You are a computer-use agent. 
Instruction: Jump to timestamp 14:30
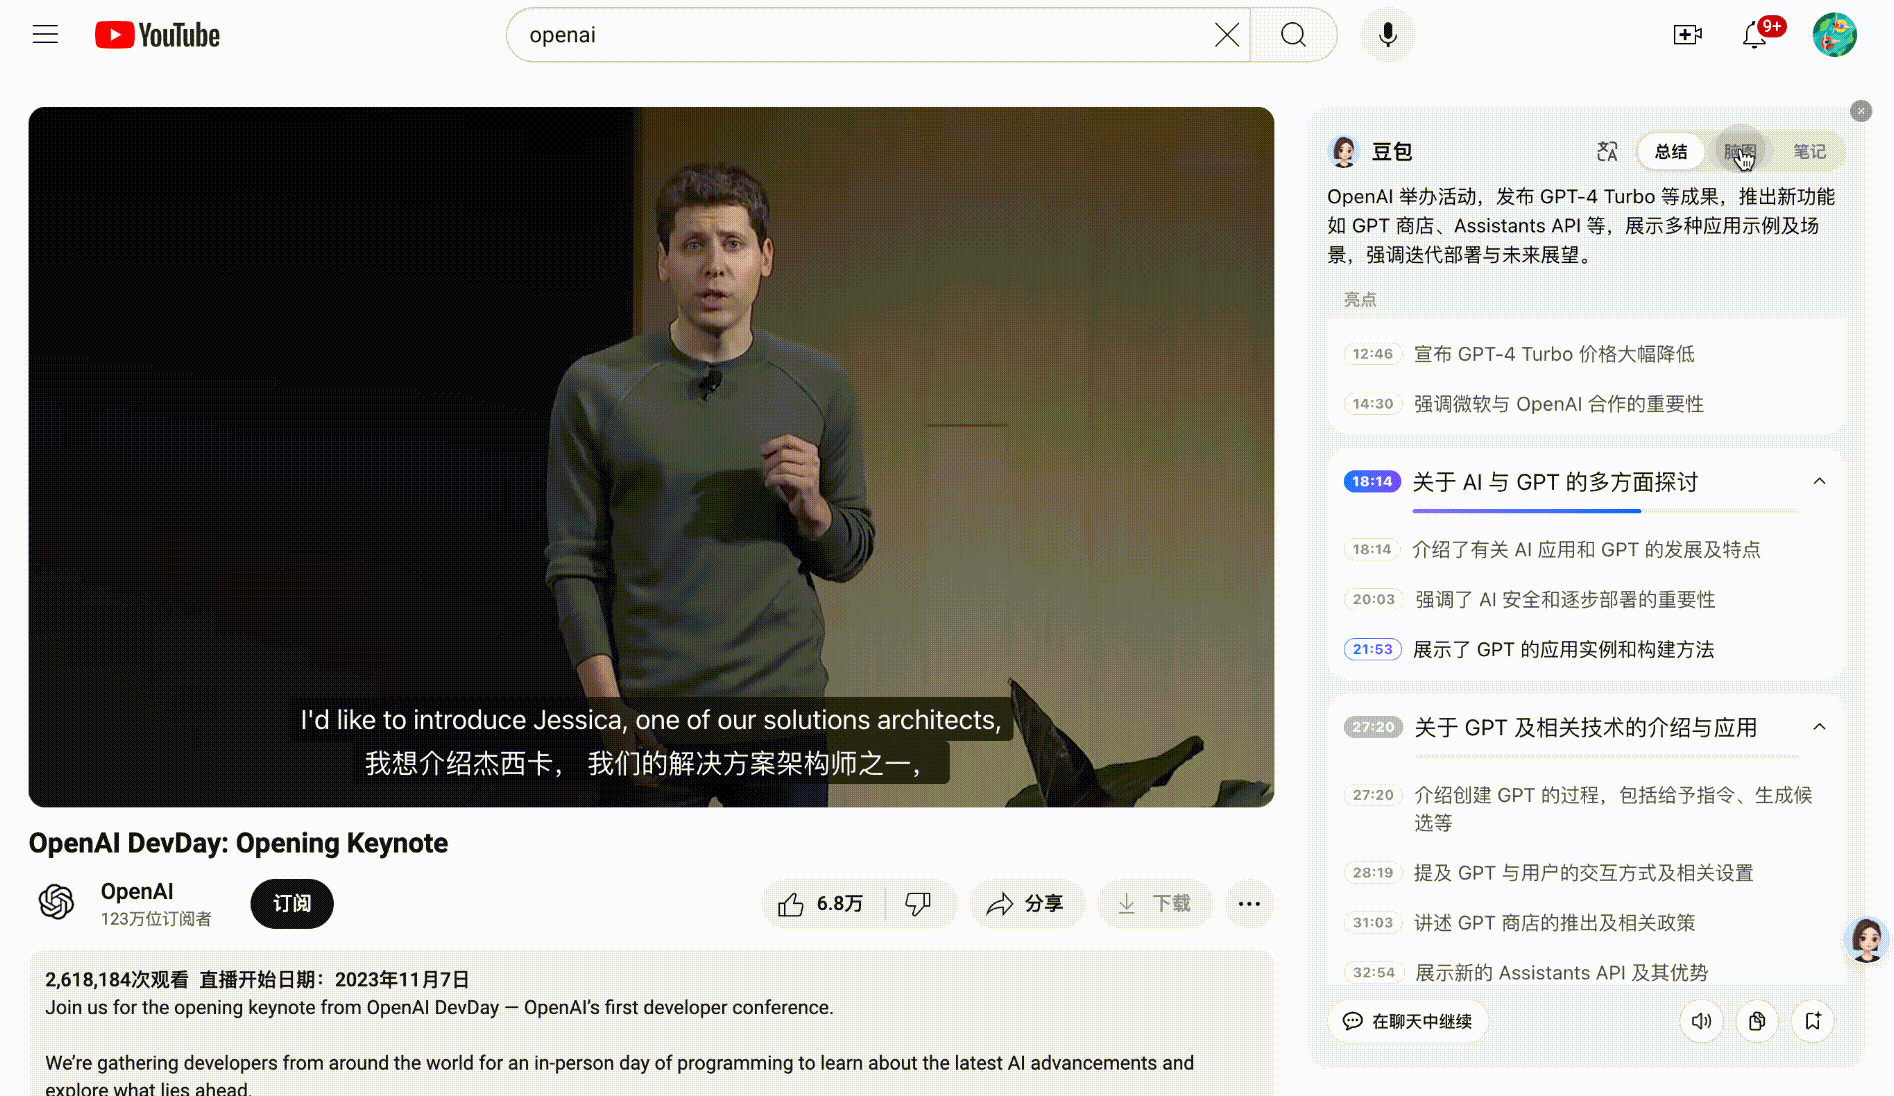(x=1372, y=404)
